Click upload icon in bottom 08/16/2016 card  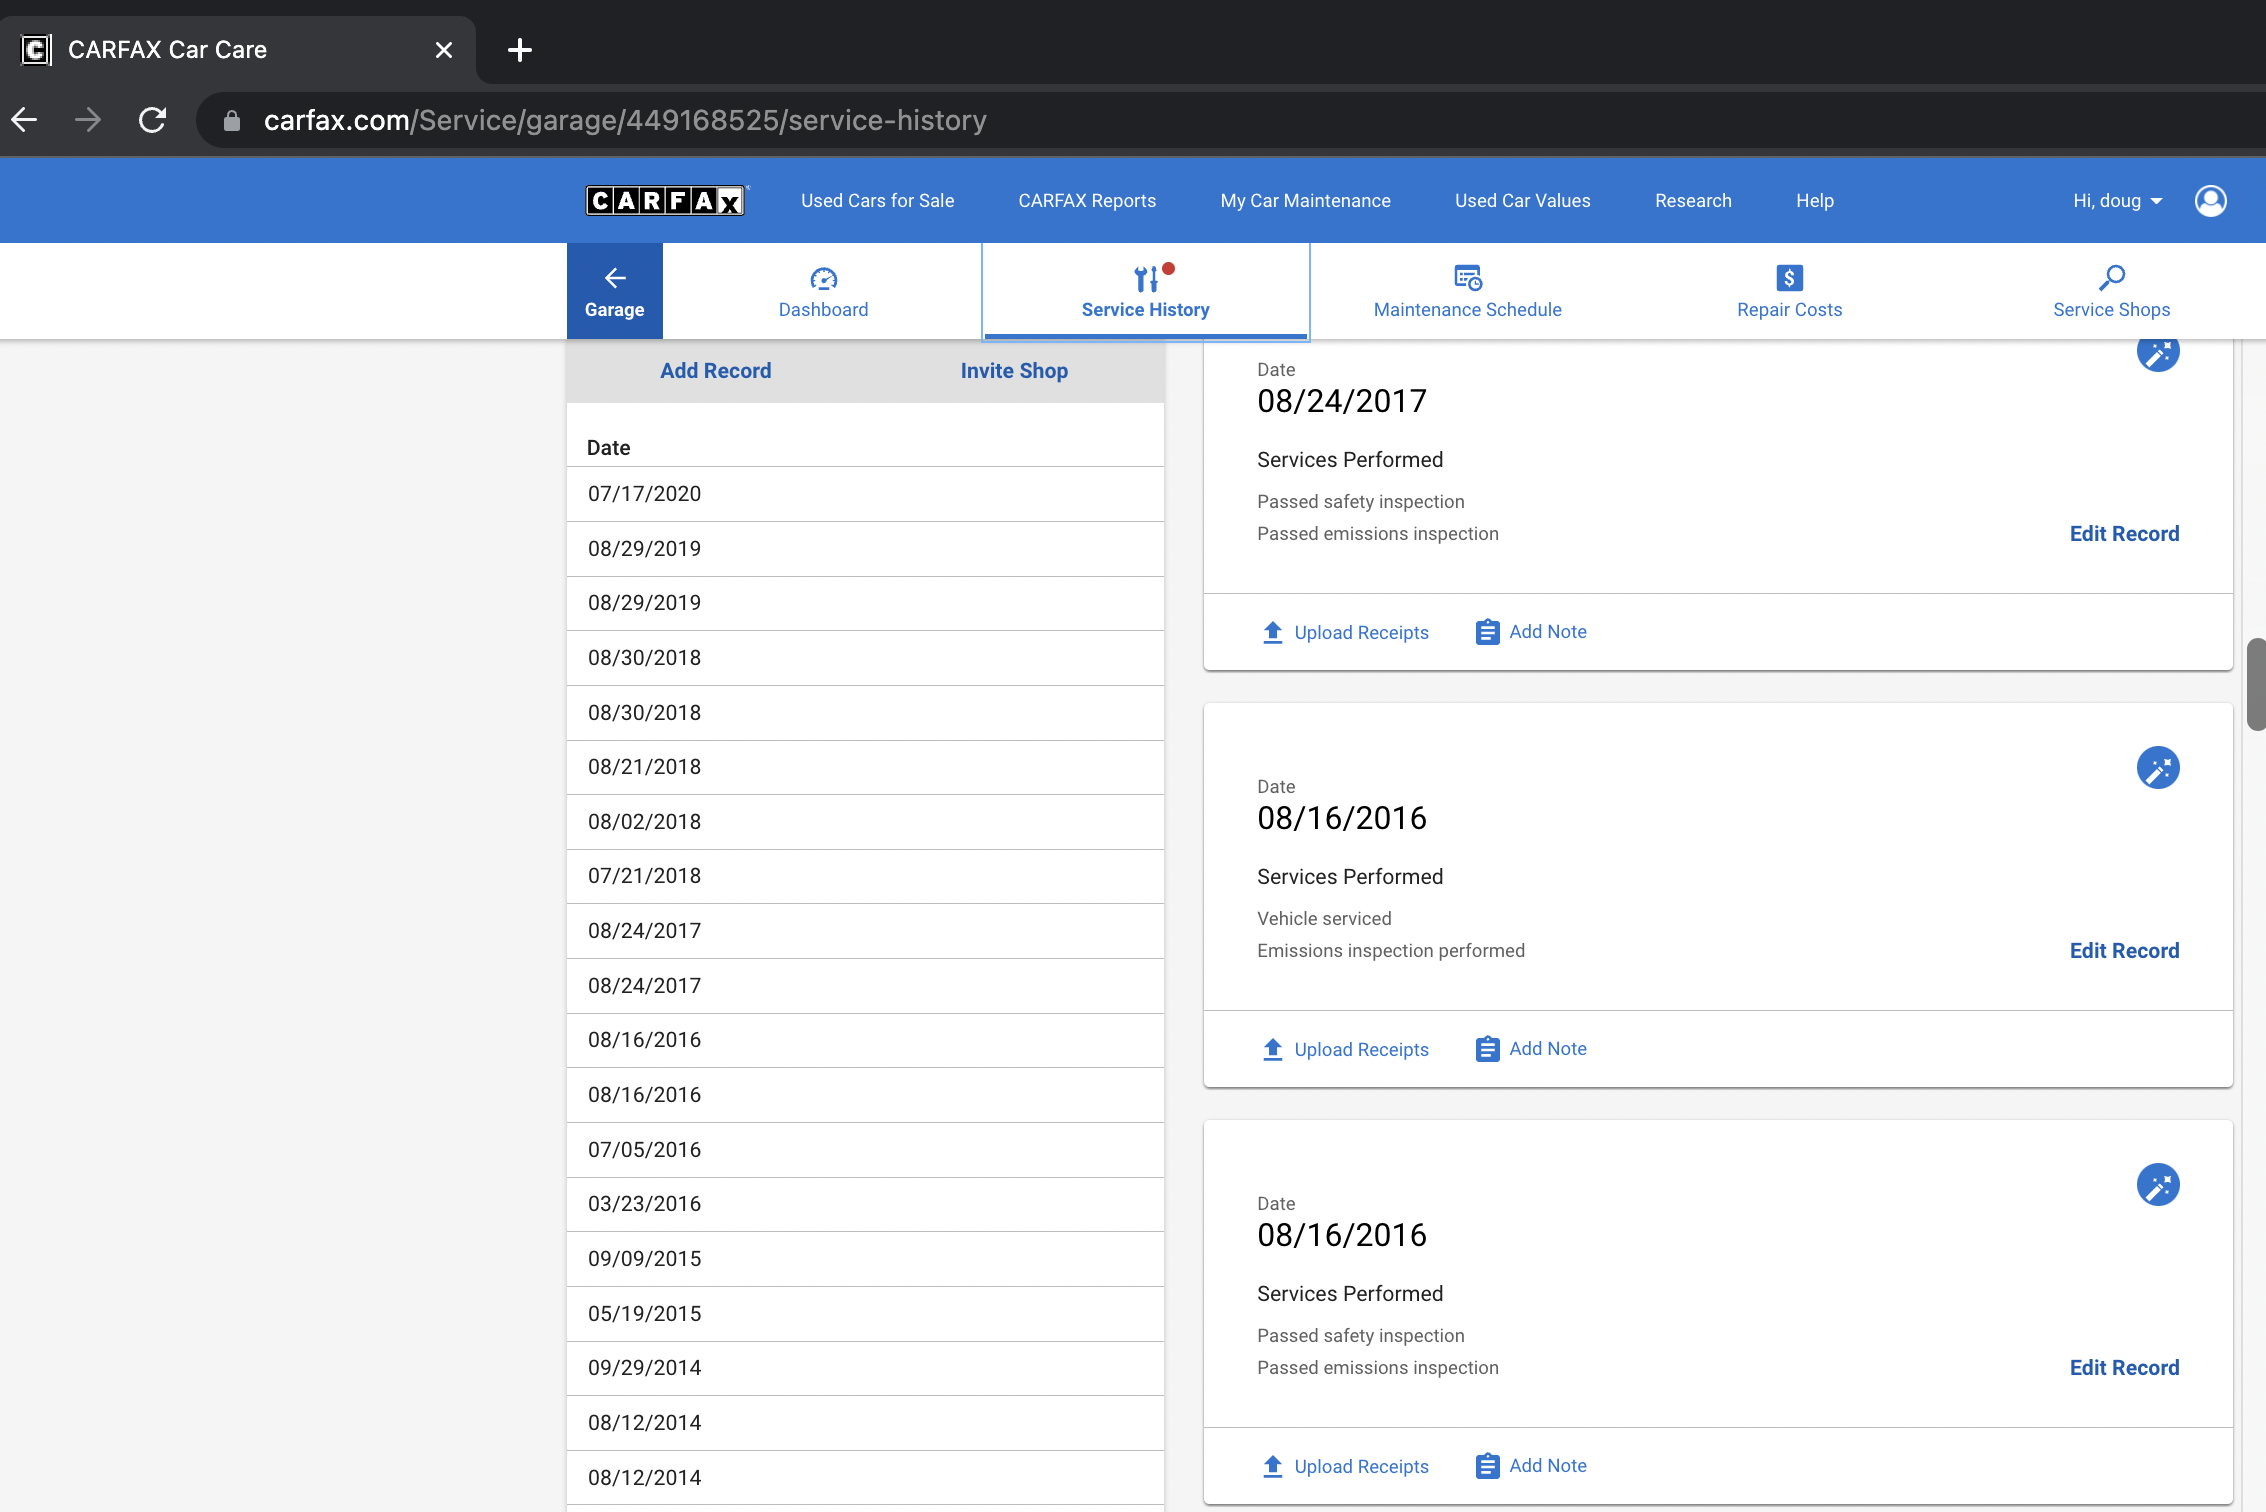(x=1273, y=1466)
